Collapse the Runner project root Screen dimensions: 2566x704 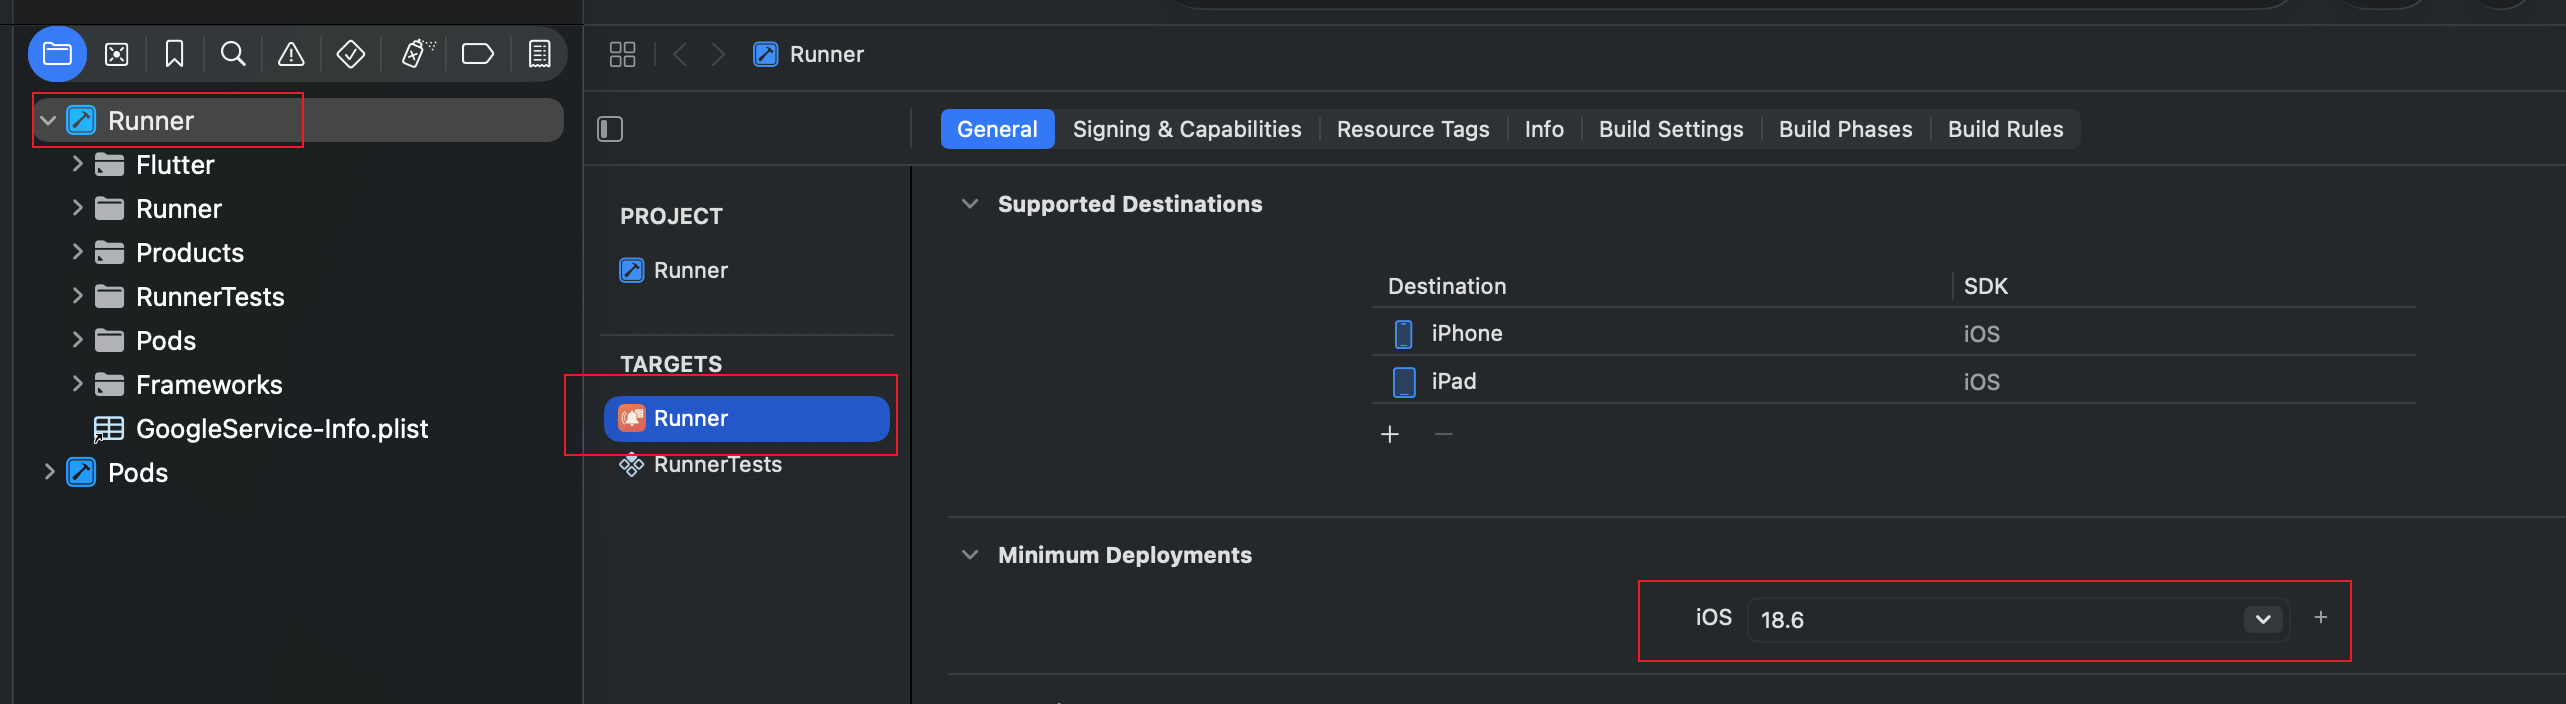(47, 121)
